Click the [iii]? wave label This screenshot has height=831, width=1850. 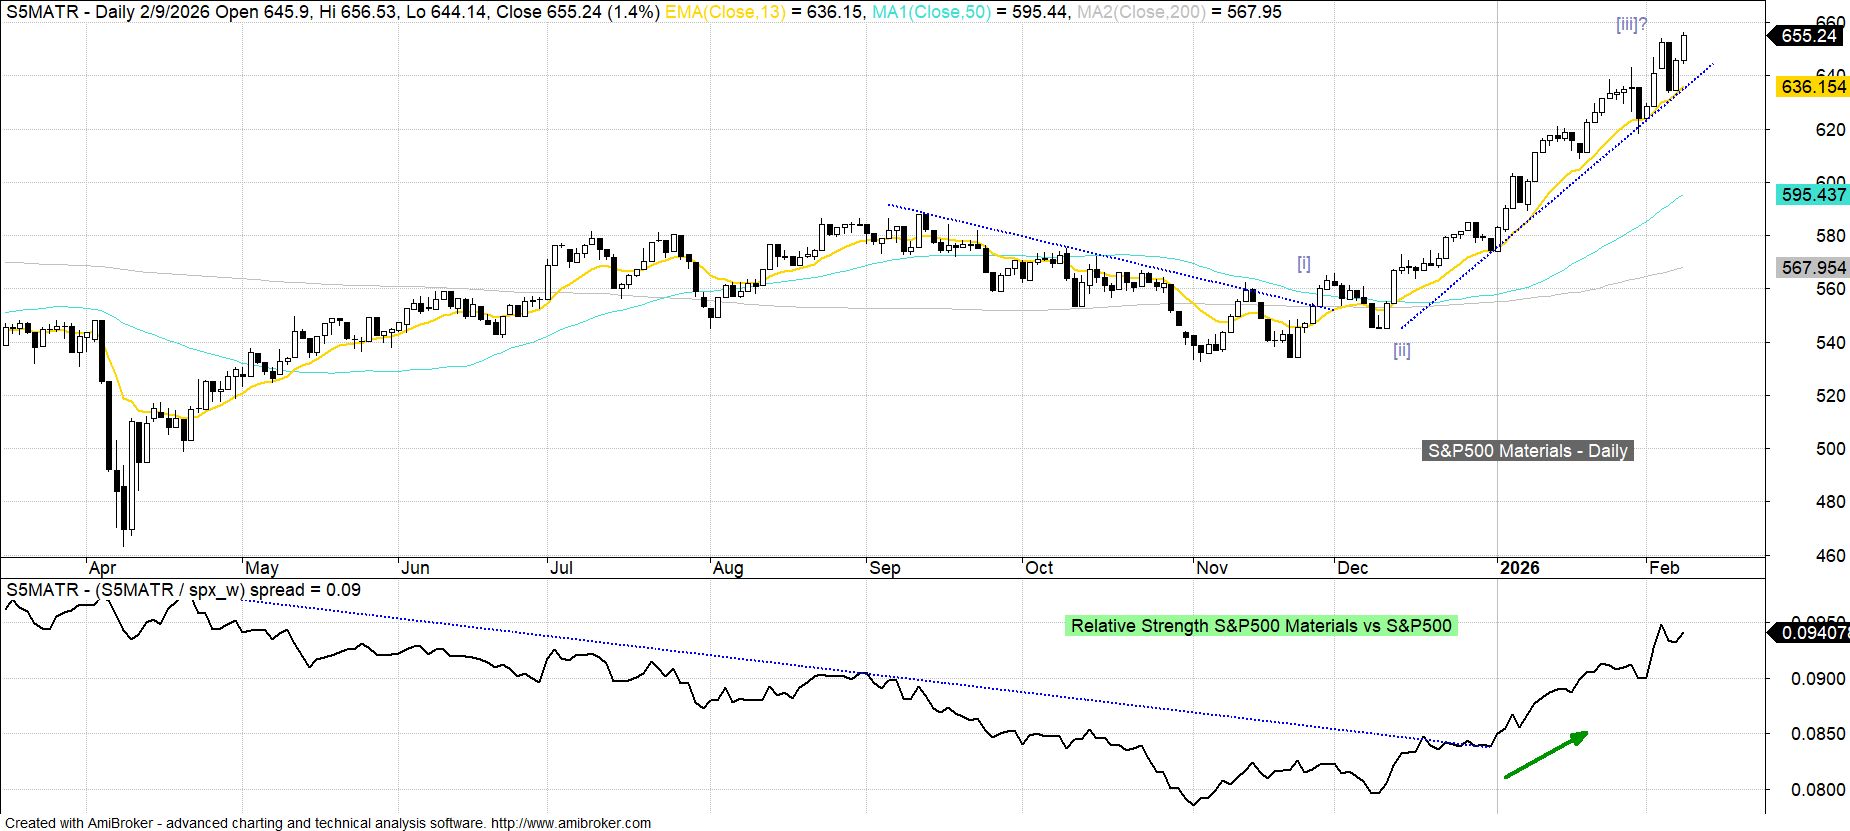coord(1631,25)
